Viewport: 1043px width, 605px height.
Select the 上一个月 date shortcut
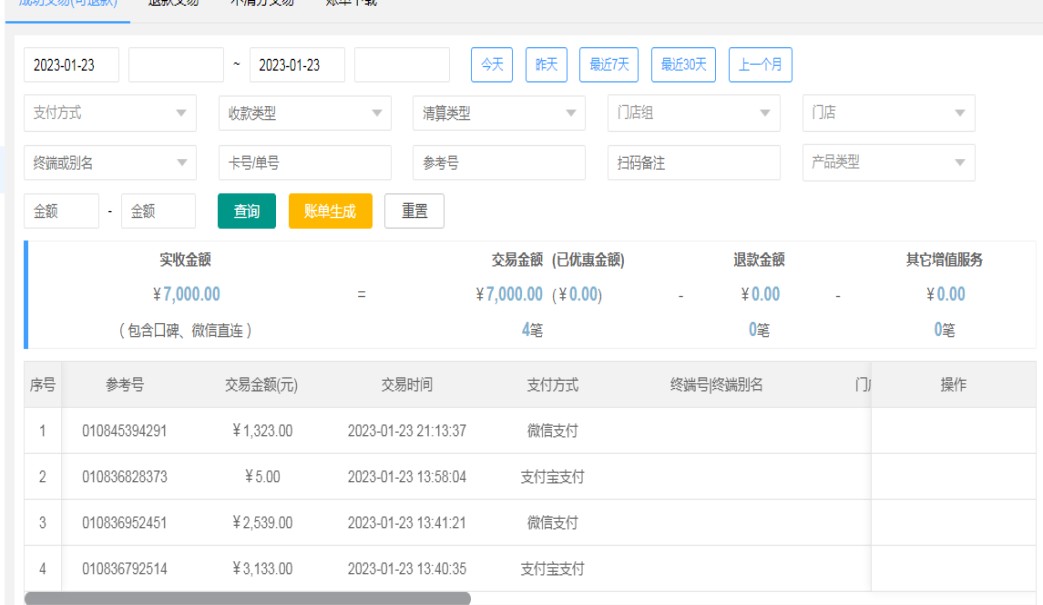click(760, 65)
